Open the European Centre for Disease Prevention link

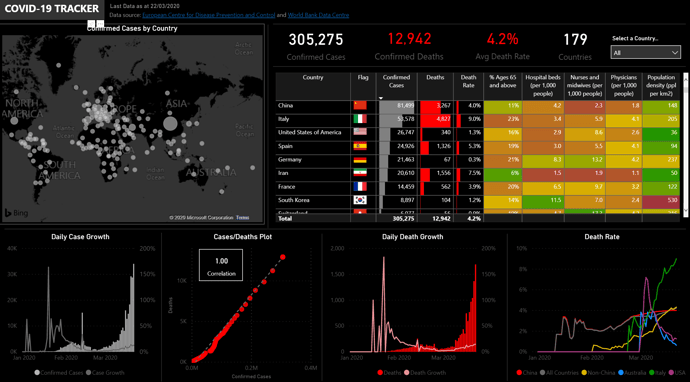click(x=209, y=15)
